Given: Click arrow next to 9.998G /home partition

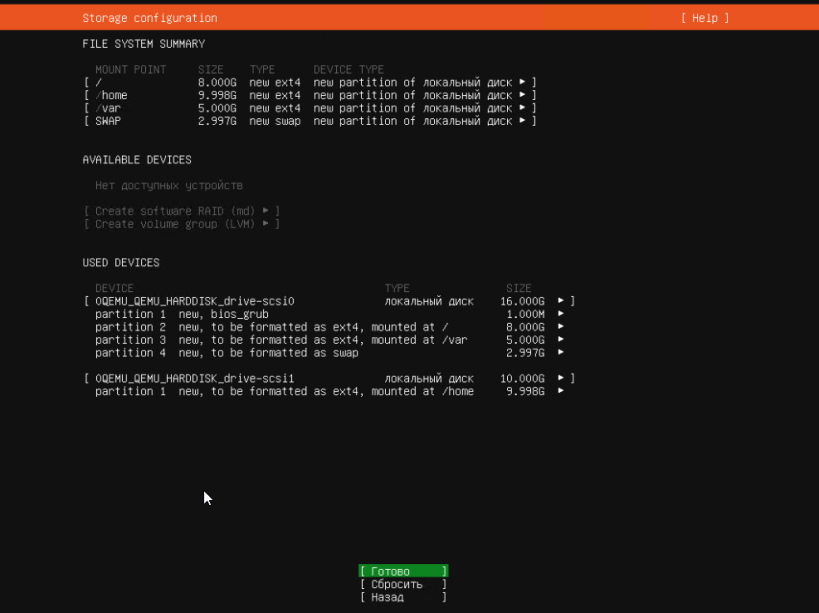Looking at the screenshot, I should coord(561,392).
